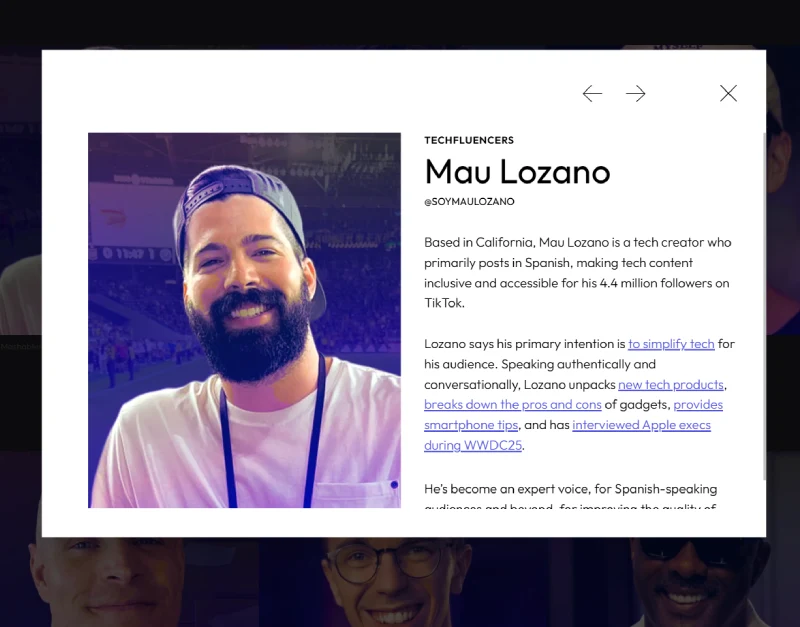
Task: Click the modal's vertical scrollbar
Action: pyautogui.click(x=764, y=300)
